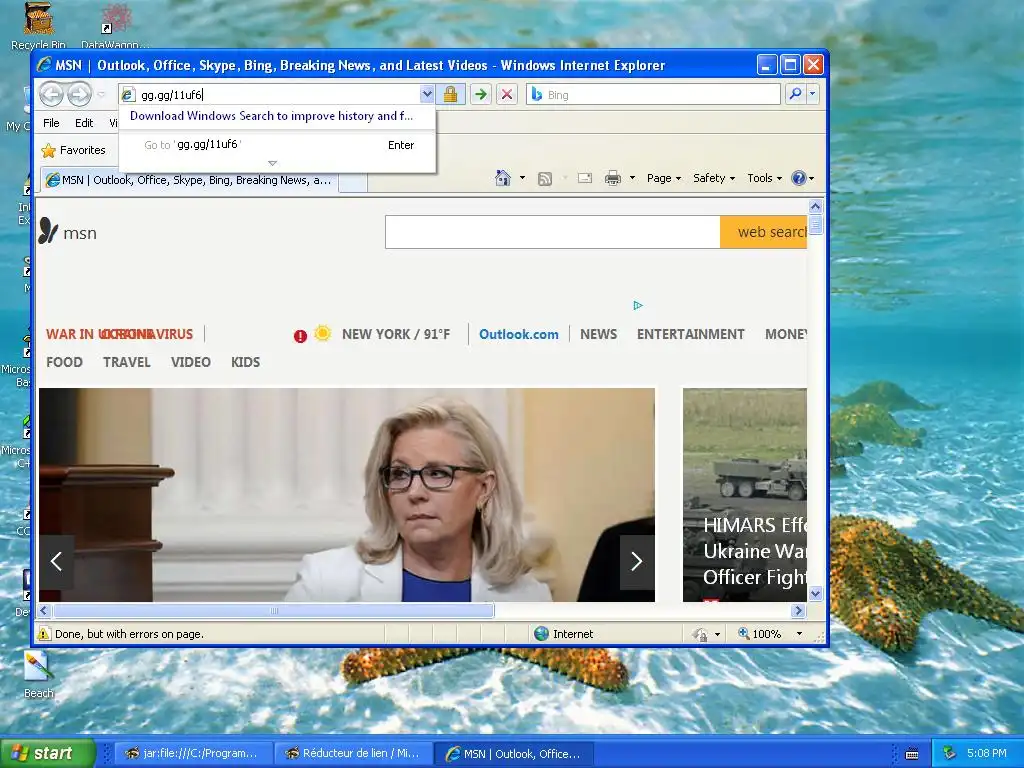
Task: Open the File menu
Action: point(51,123)
